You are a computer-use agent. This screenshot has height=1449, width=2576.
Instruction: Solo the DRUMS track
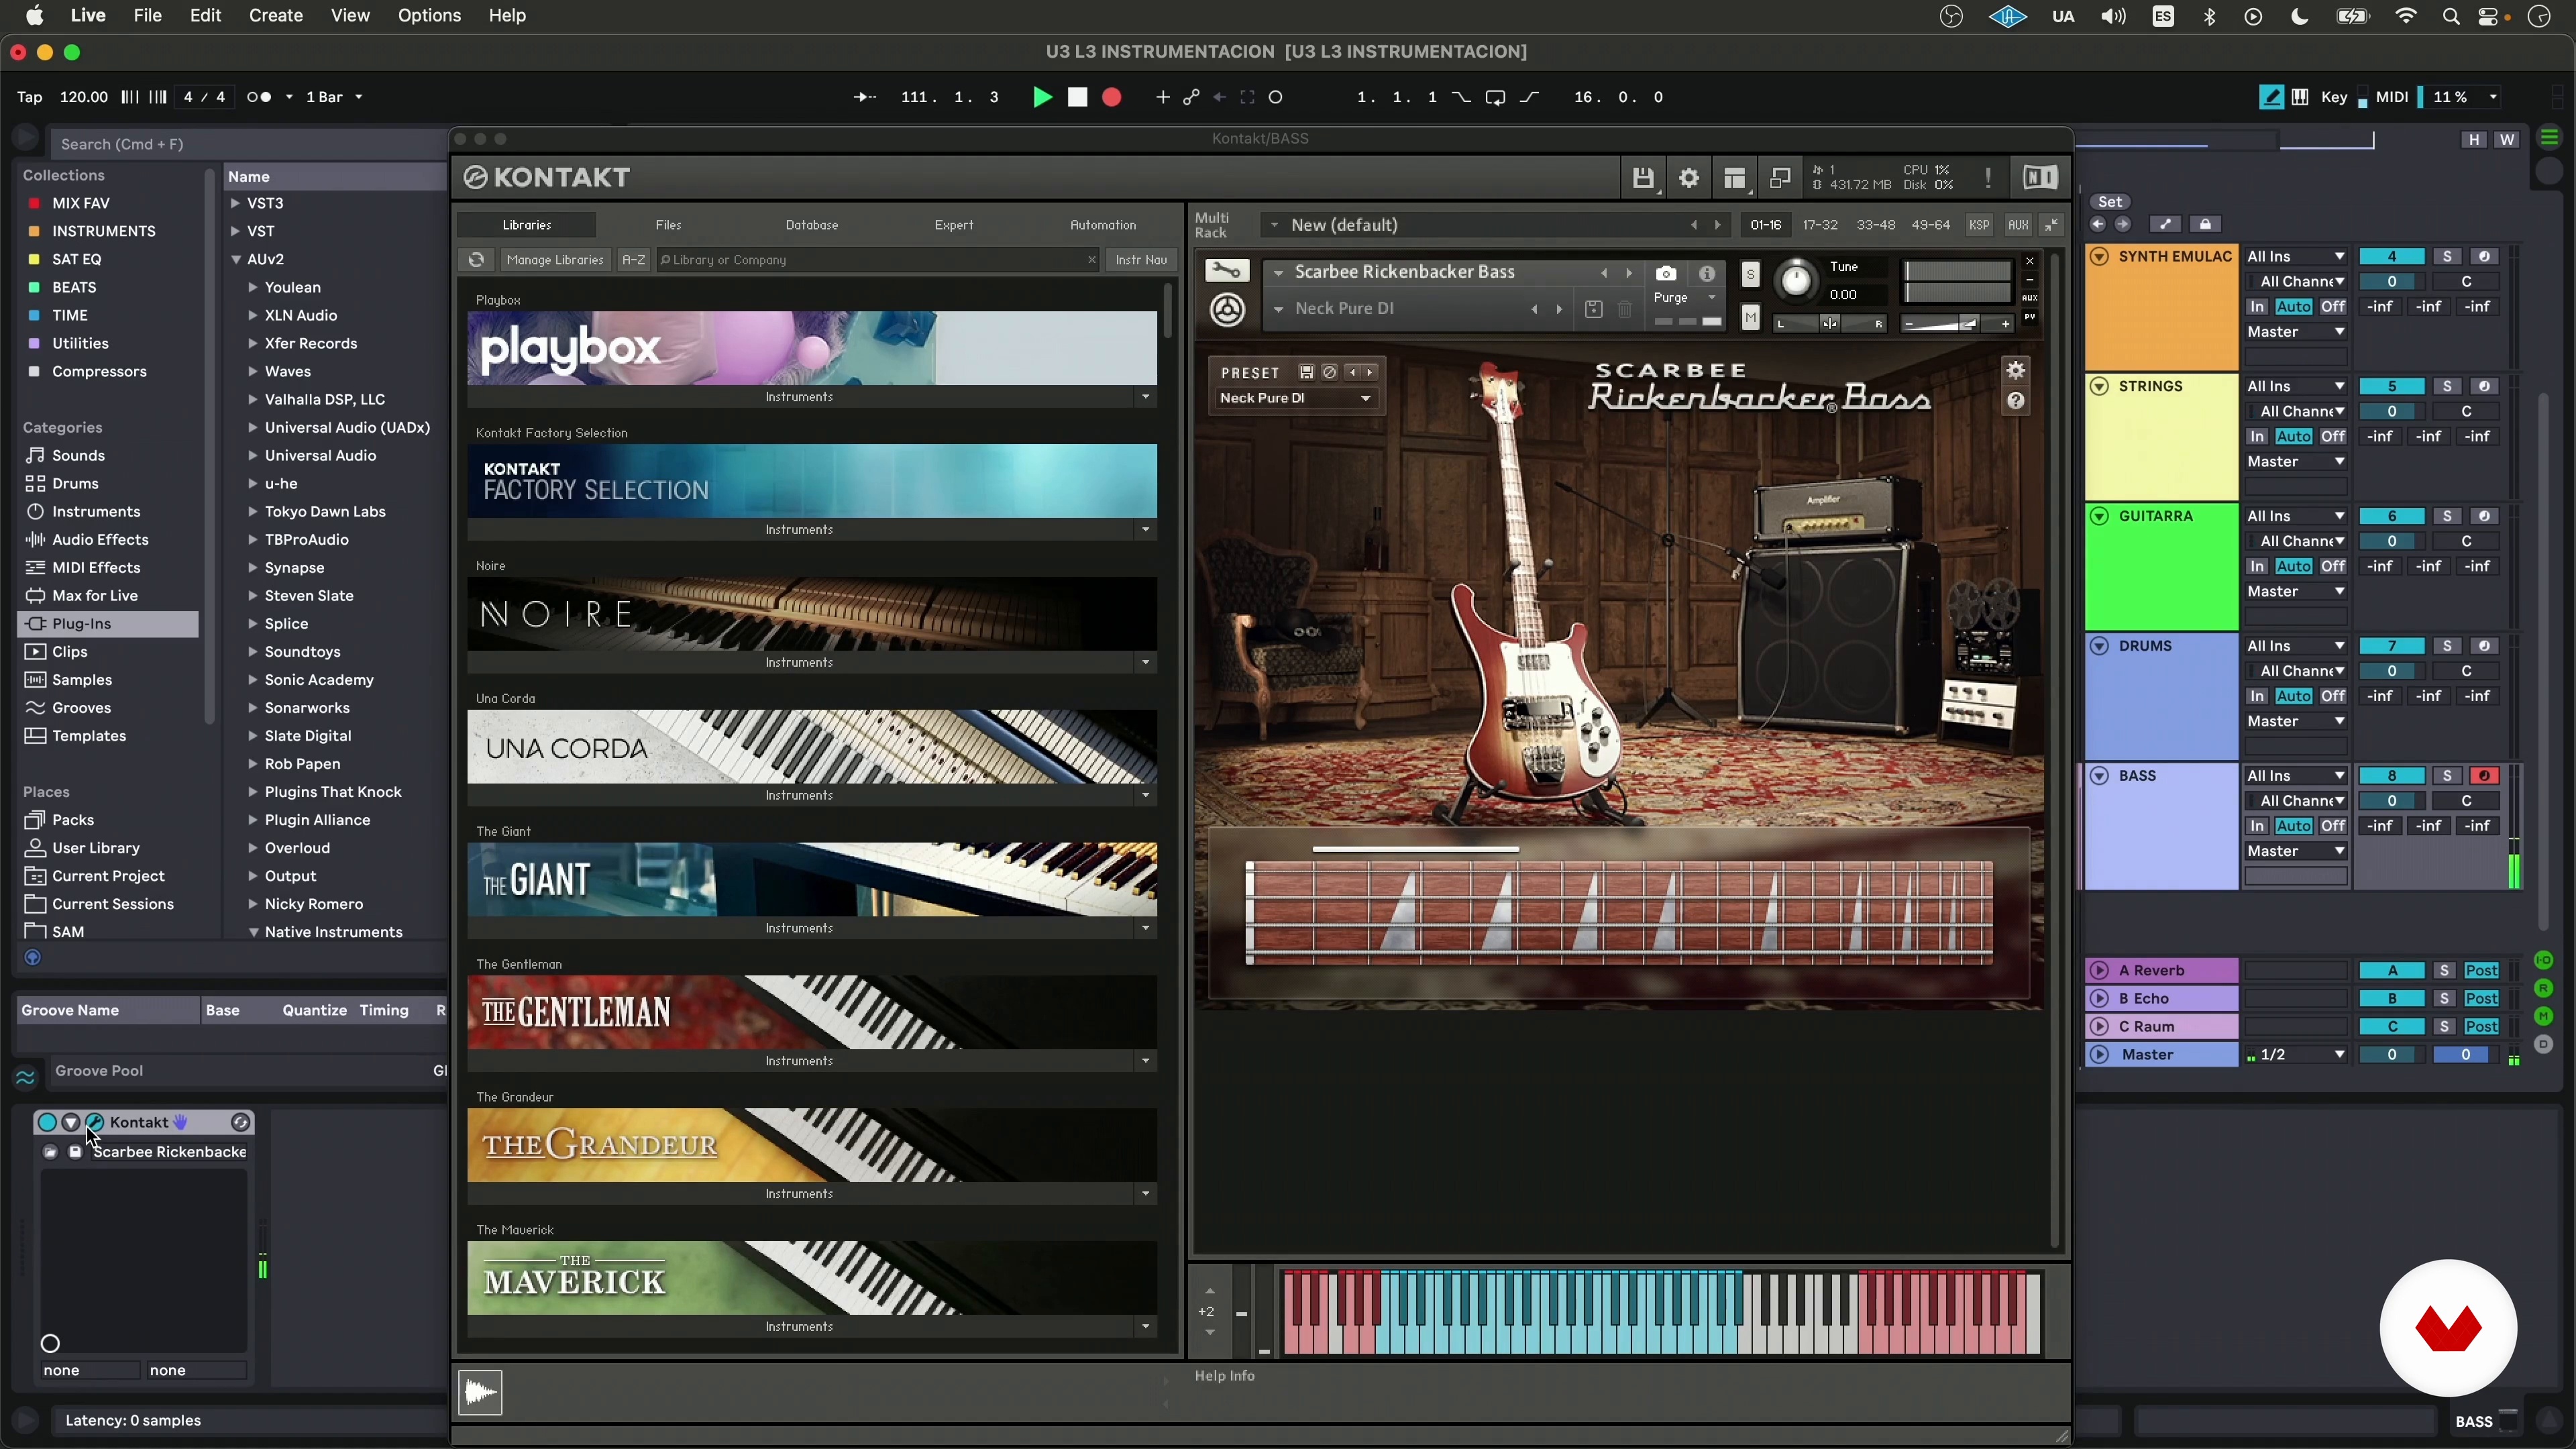pyautogui.click(x=2447, y=646)
